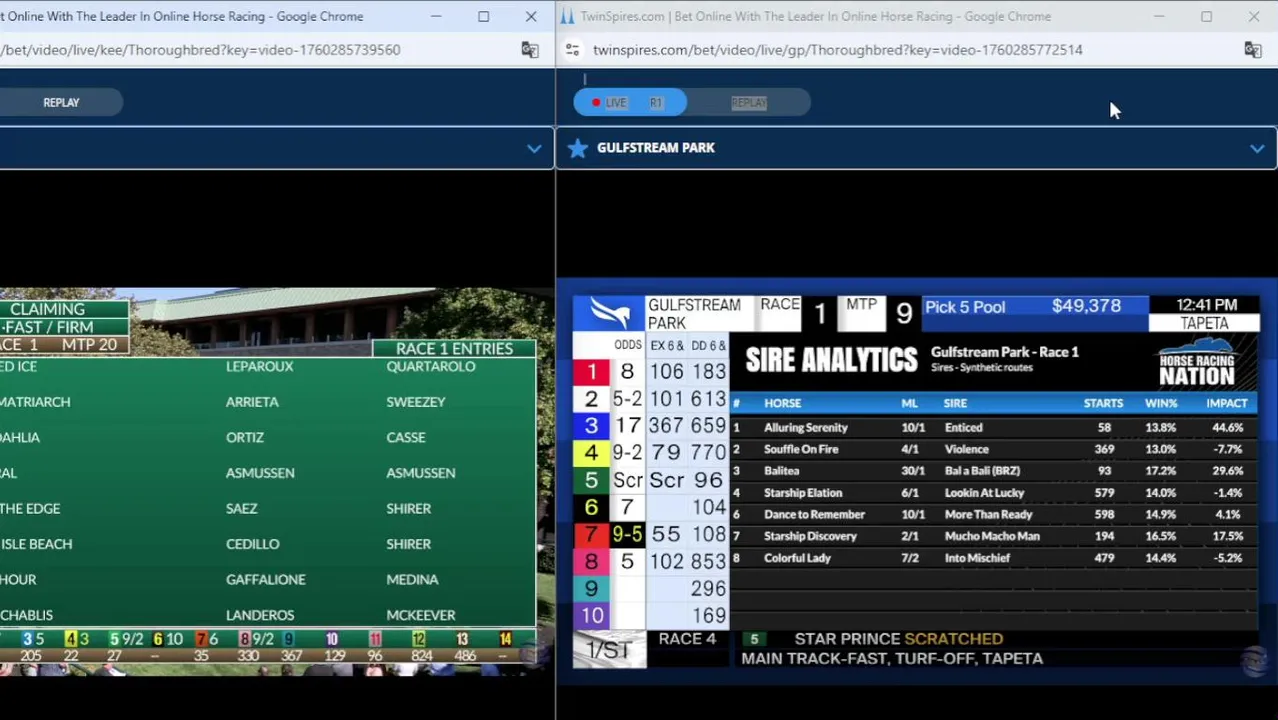1278x720 pixels.
Task: Minimize the right Chrome window
Action: [x=1159, y=16]
